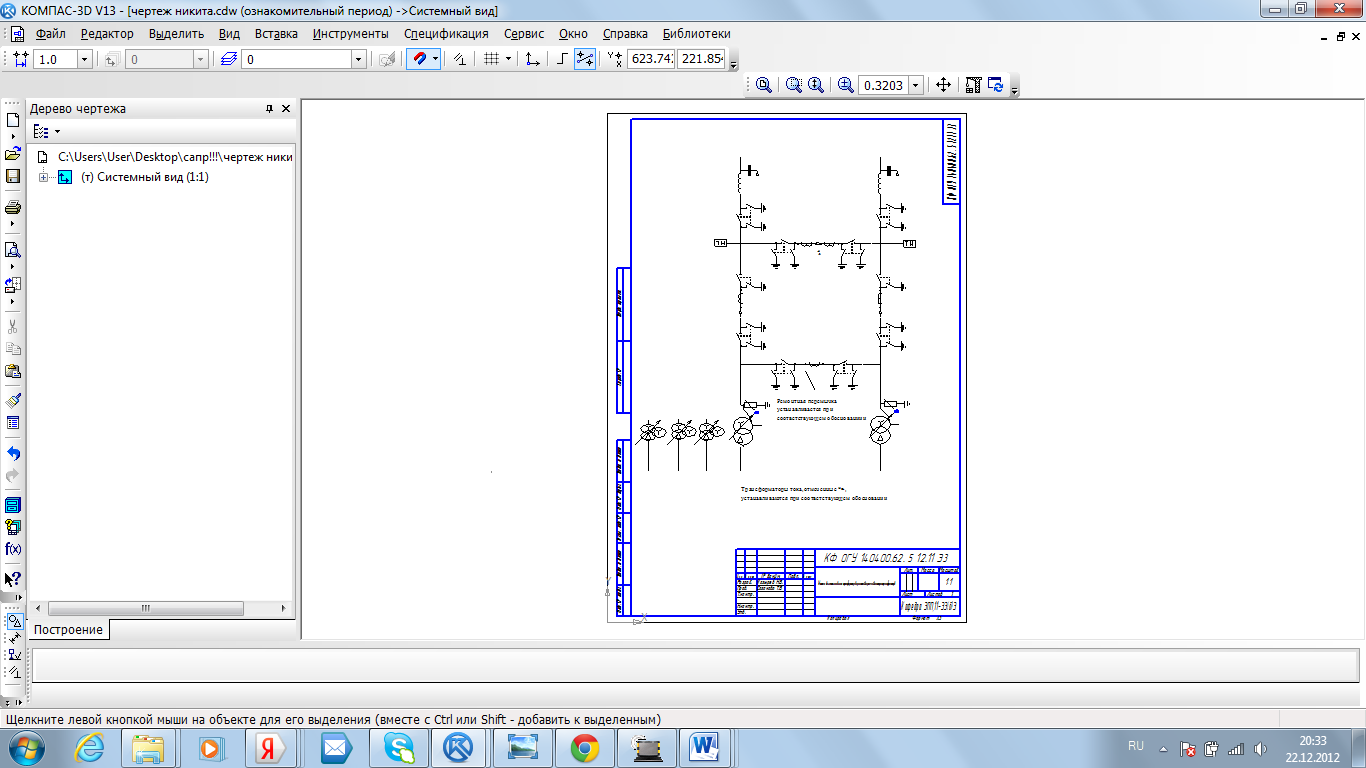Expand the Системный вид (1:1) tree node
This screenshot has height=768, width=1366.
click(x=43, y=177)
